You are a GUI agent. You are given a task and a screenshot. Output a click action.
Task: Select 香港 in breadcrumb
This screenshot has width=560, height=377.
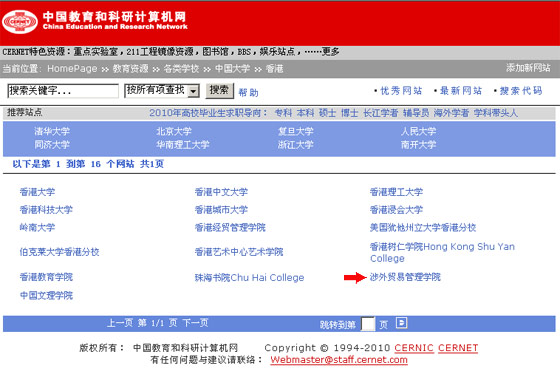[x=274, y=69]
